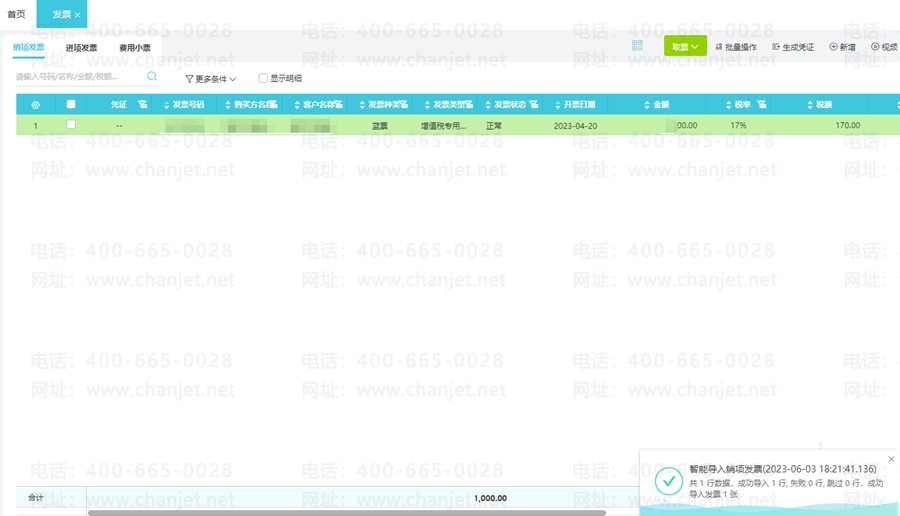Image resolution: width=900 pixels, height=516 pixels.
Task: Click the '--' voucher cell in row 1
Action: click(x=119, y=126)
